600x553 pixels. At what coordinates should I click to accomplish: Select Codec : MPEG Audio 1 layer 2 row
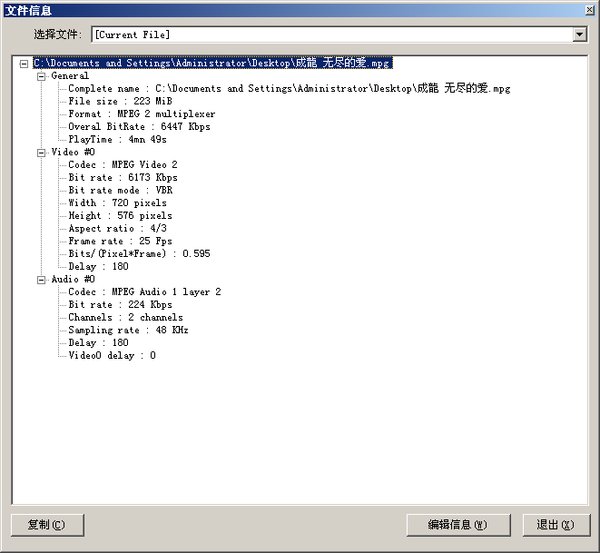[145, 292]
